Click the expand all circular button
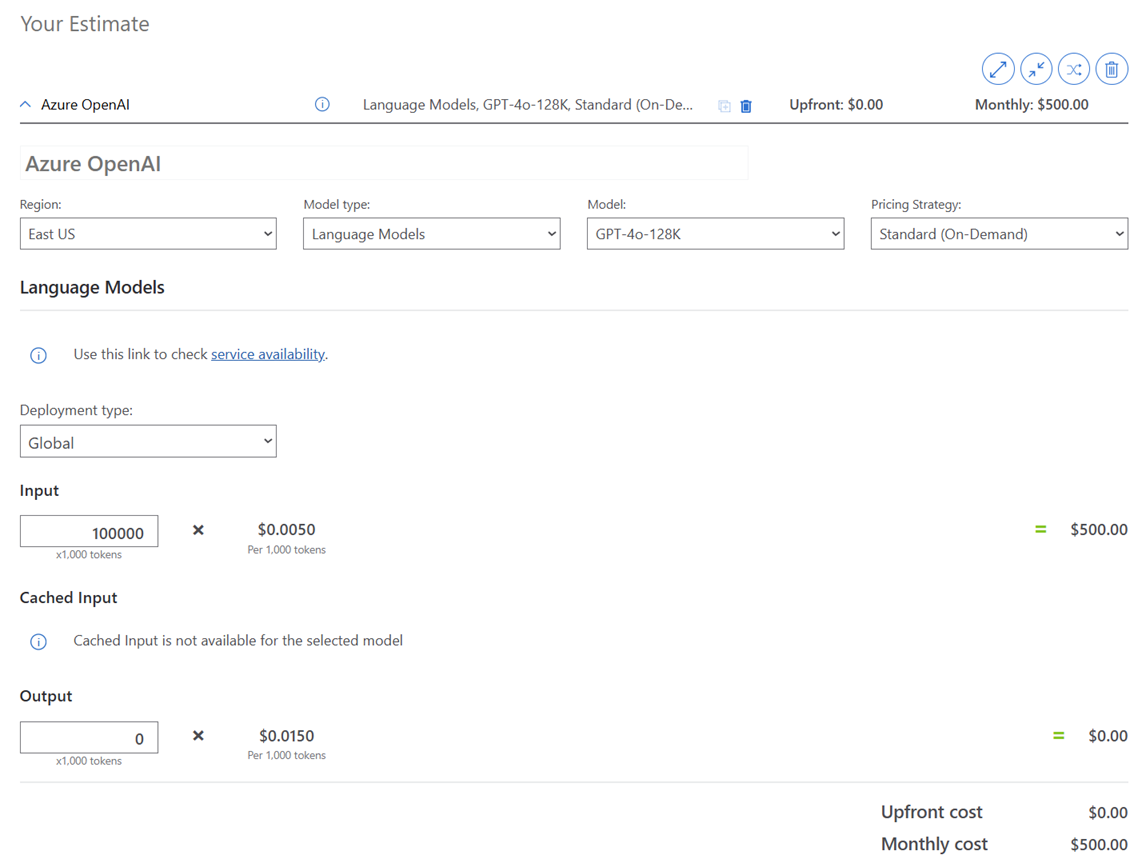Viewport: 1146px width, 859px height. pyautogui.click(x=997, y=69)
